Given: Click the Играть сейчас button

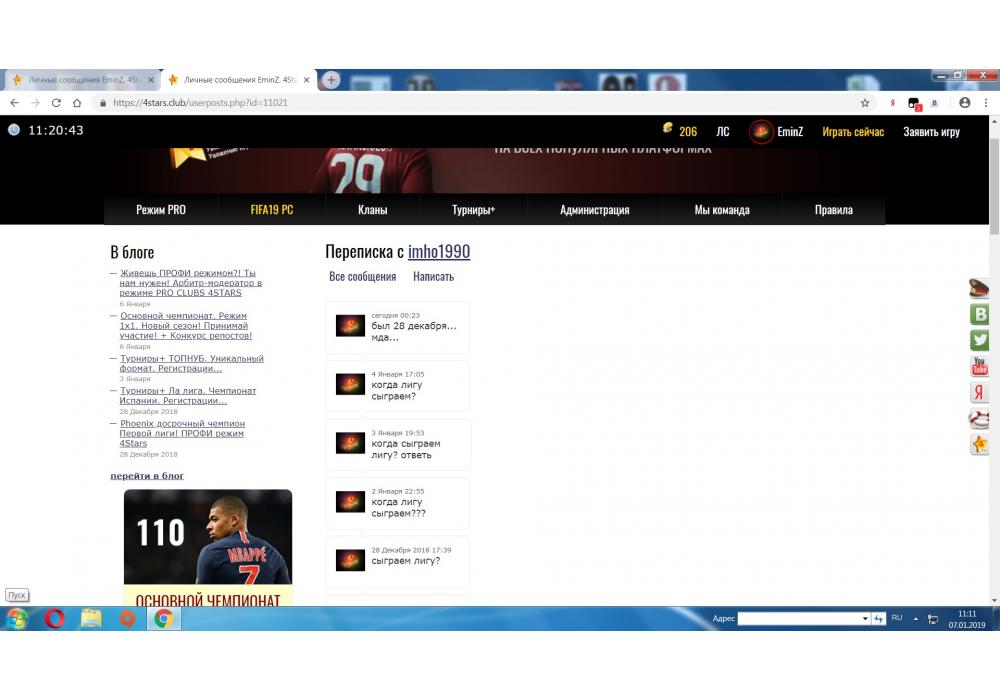Looking at the screenshot, I should [x=853, y=132].
